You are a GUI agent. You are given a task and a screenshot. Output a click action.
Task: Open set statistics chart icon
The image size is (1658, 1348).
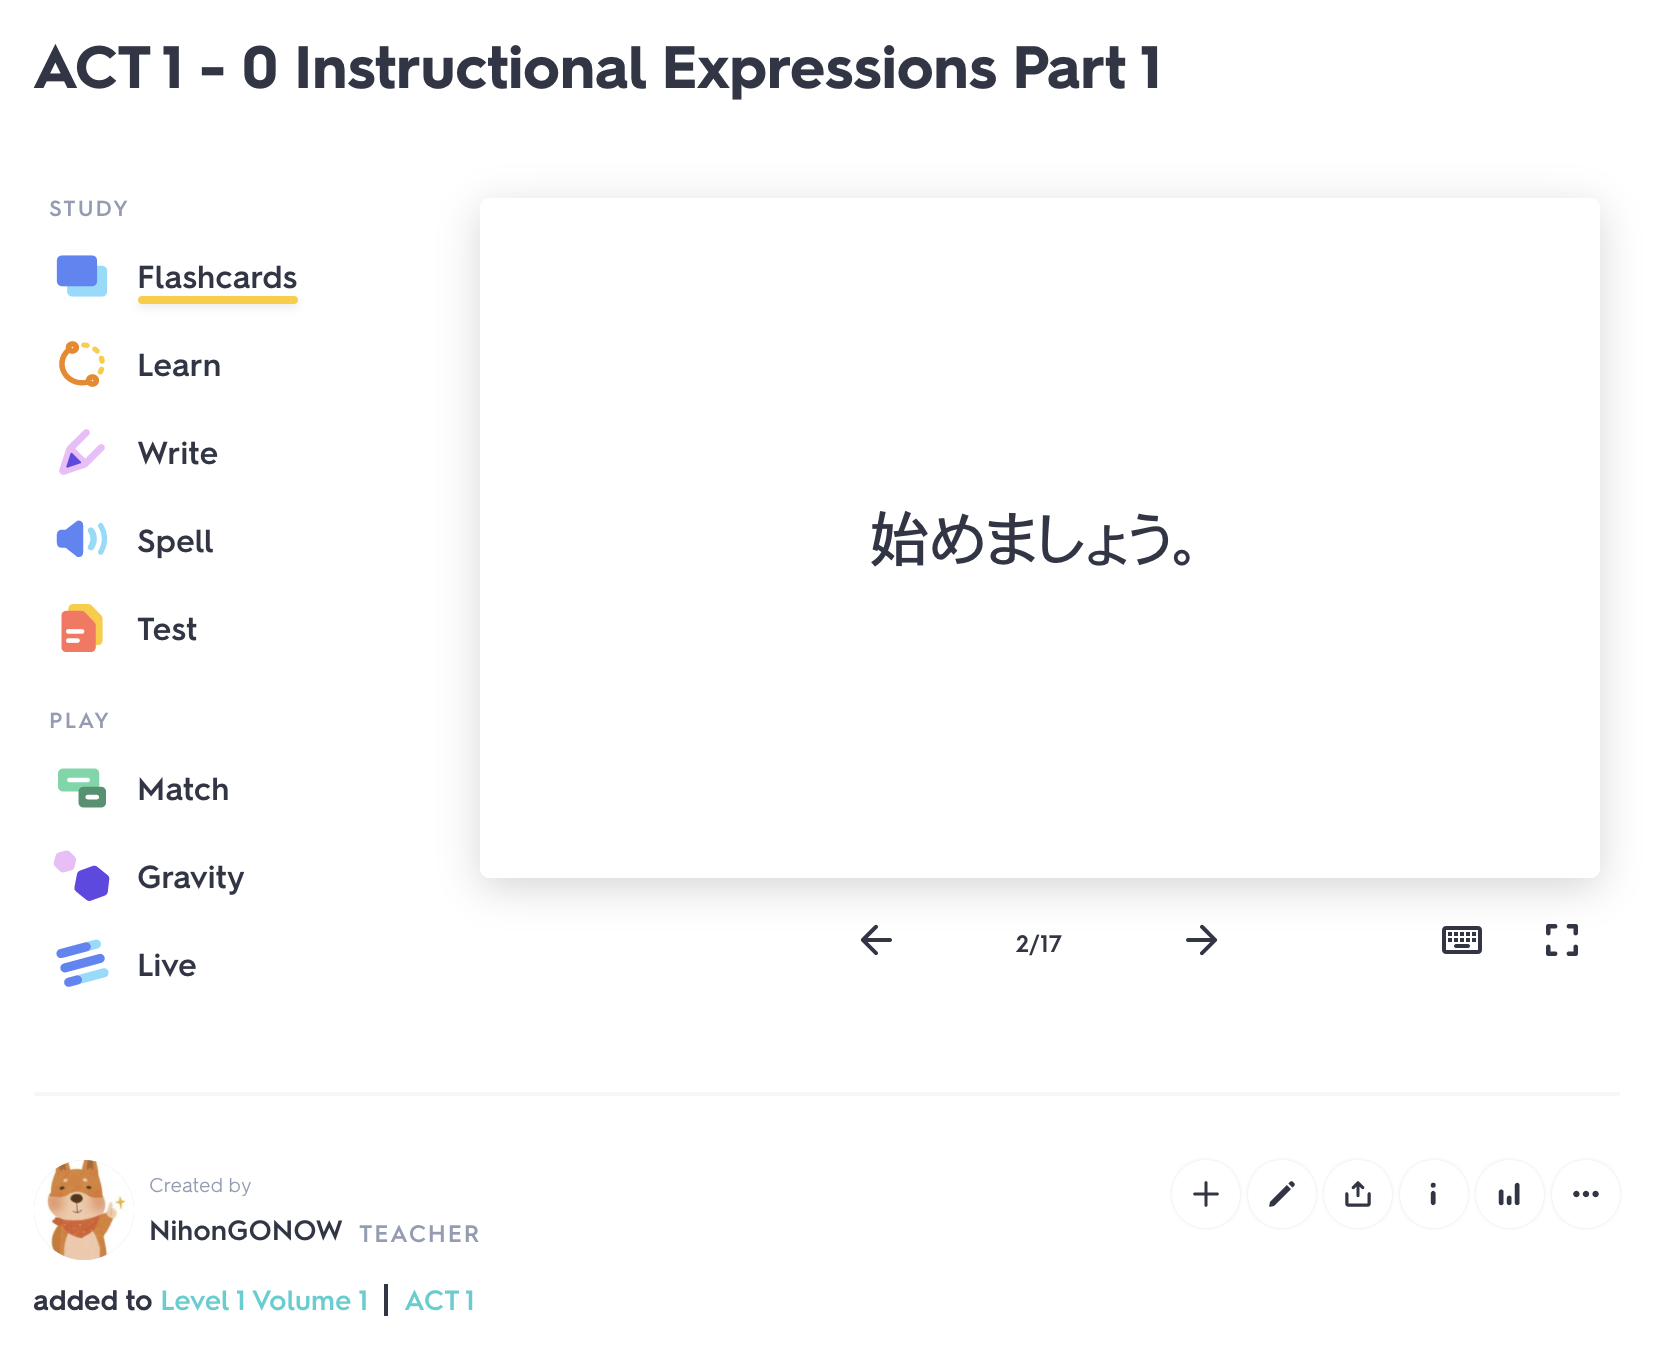(x=1509, y=1194)
